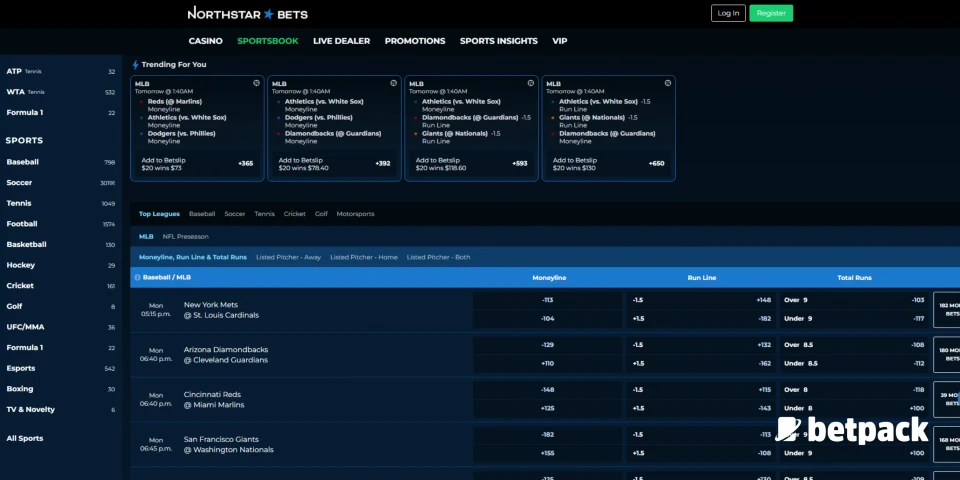Screen dimensions: 960x480
Task: Add the +392 parlay to betslip
Action: click(334, 163)
